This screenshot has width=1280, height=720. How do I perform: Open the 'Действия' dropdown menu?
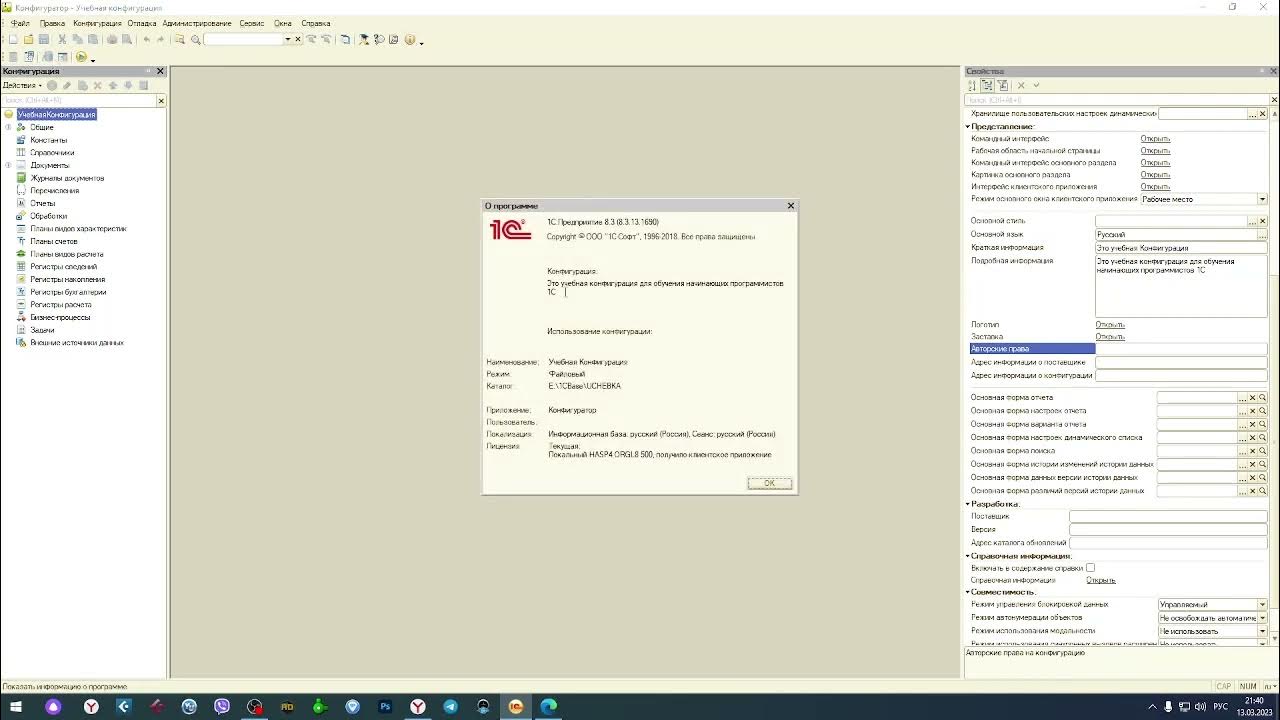pyautogui.click(x=22, y=85)
